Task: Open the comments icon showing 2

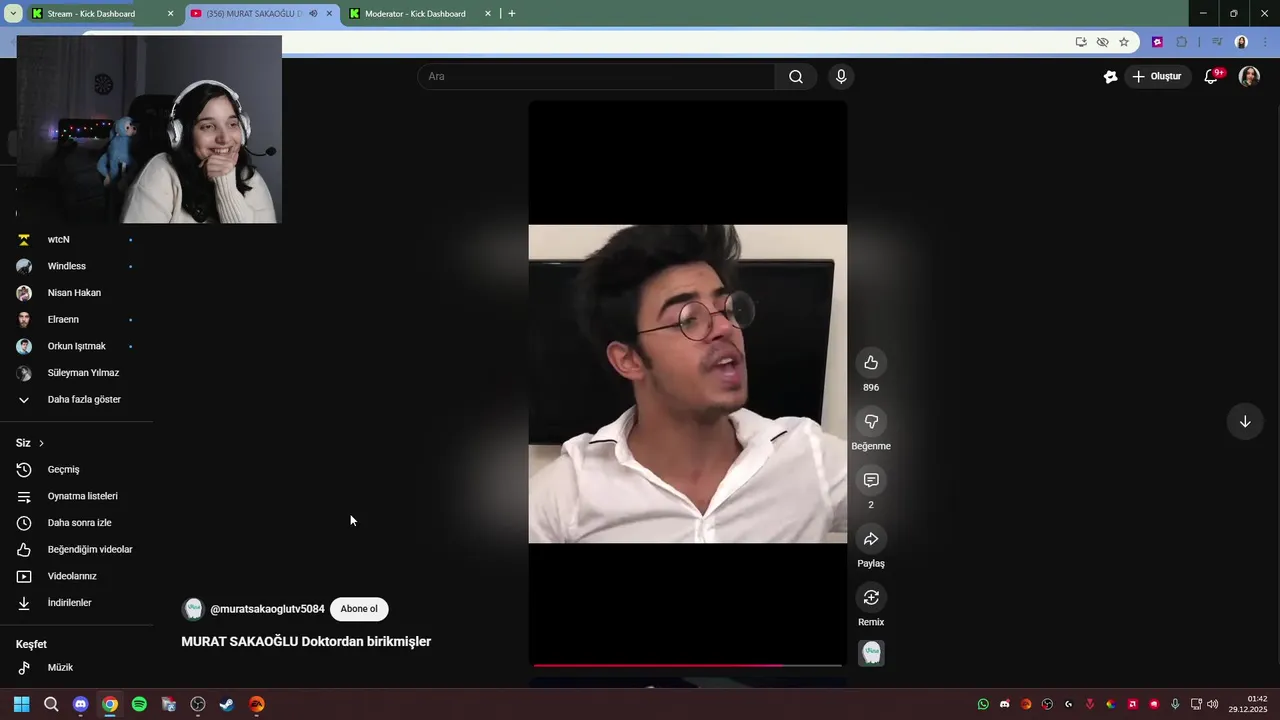Action: [x=871, y=480]
